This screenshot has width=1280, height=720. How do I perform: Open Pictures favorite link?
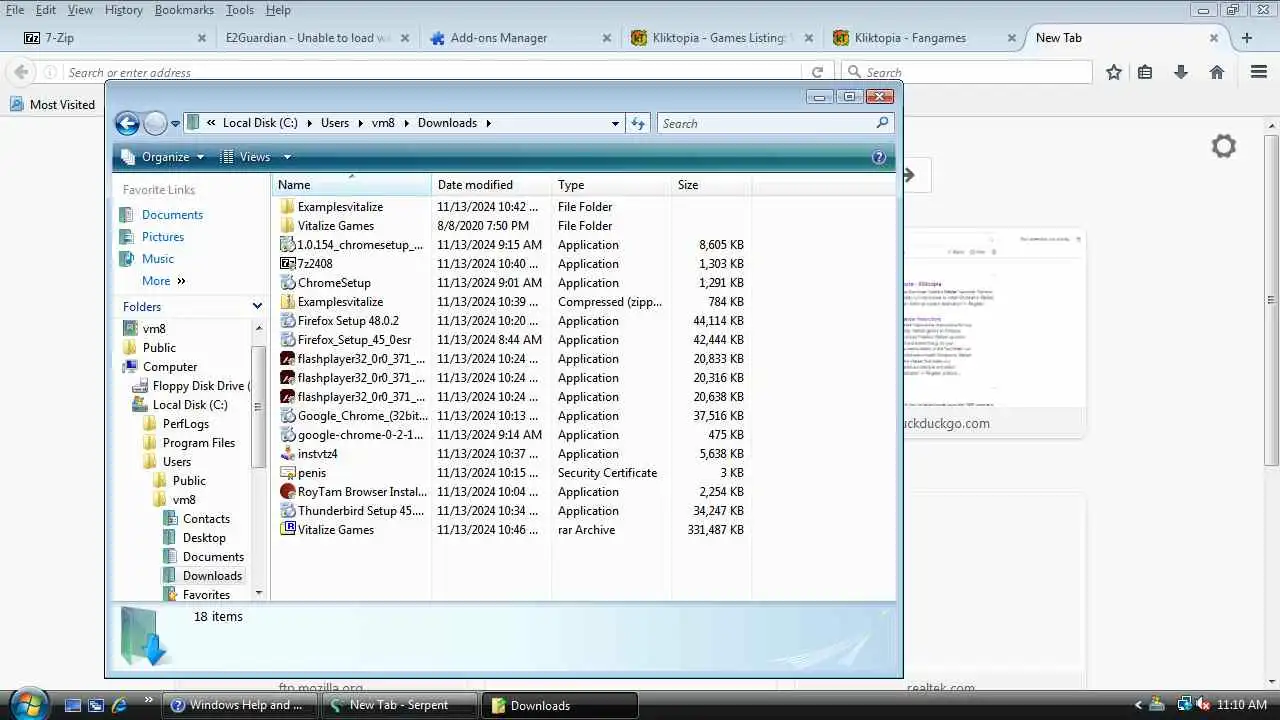point(163,237)
